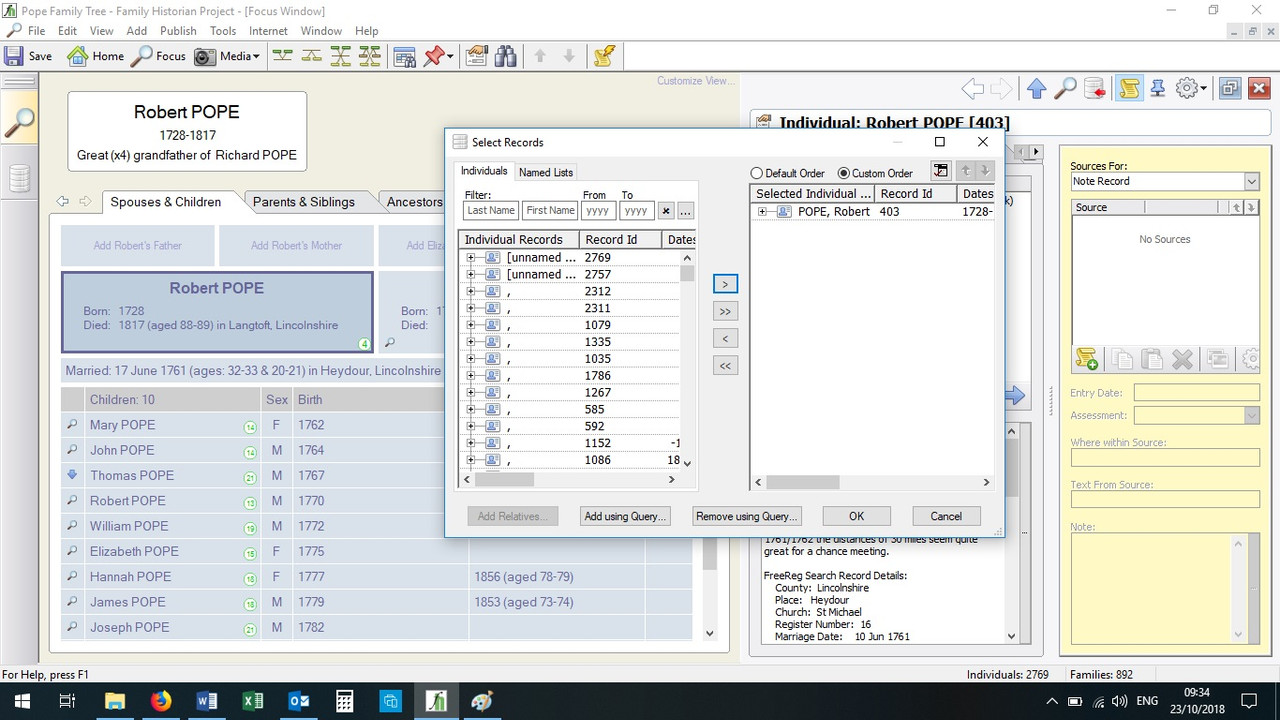
Task: Click the hand-on-card record icon
Action: coord(476,56)
